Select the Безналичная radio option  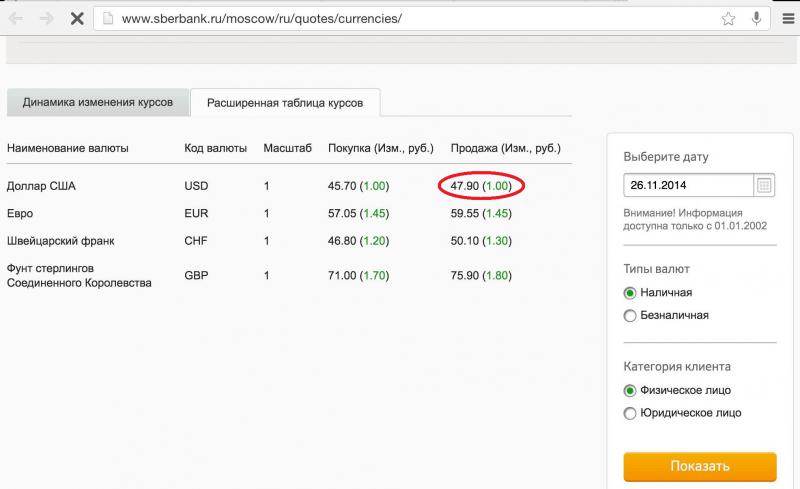click(x=630, y=316)
